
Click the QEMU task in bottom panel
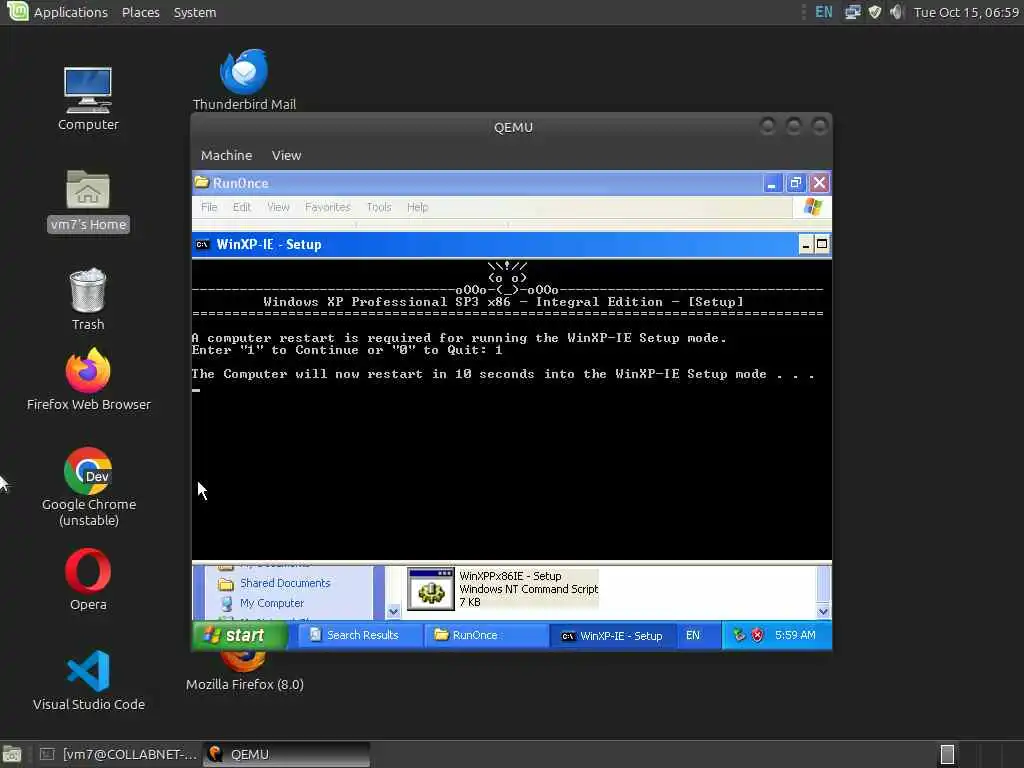click(x=286, y=754)
